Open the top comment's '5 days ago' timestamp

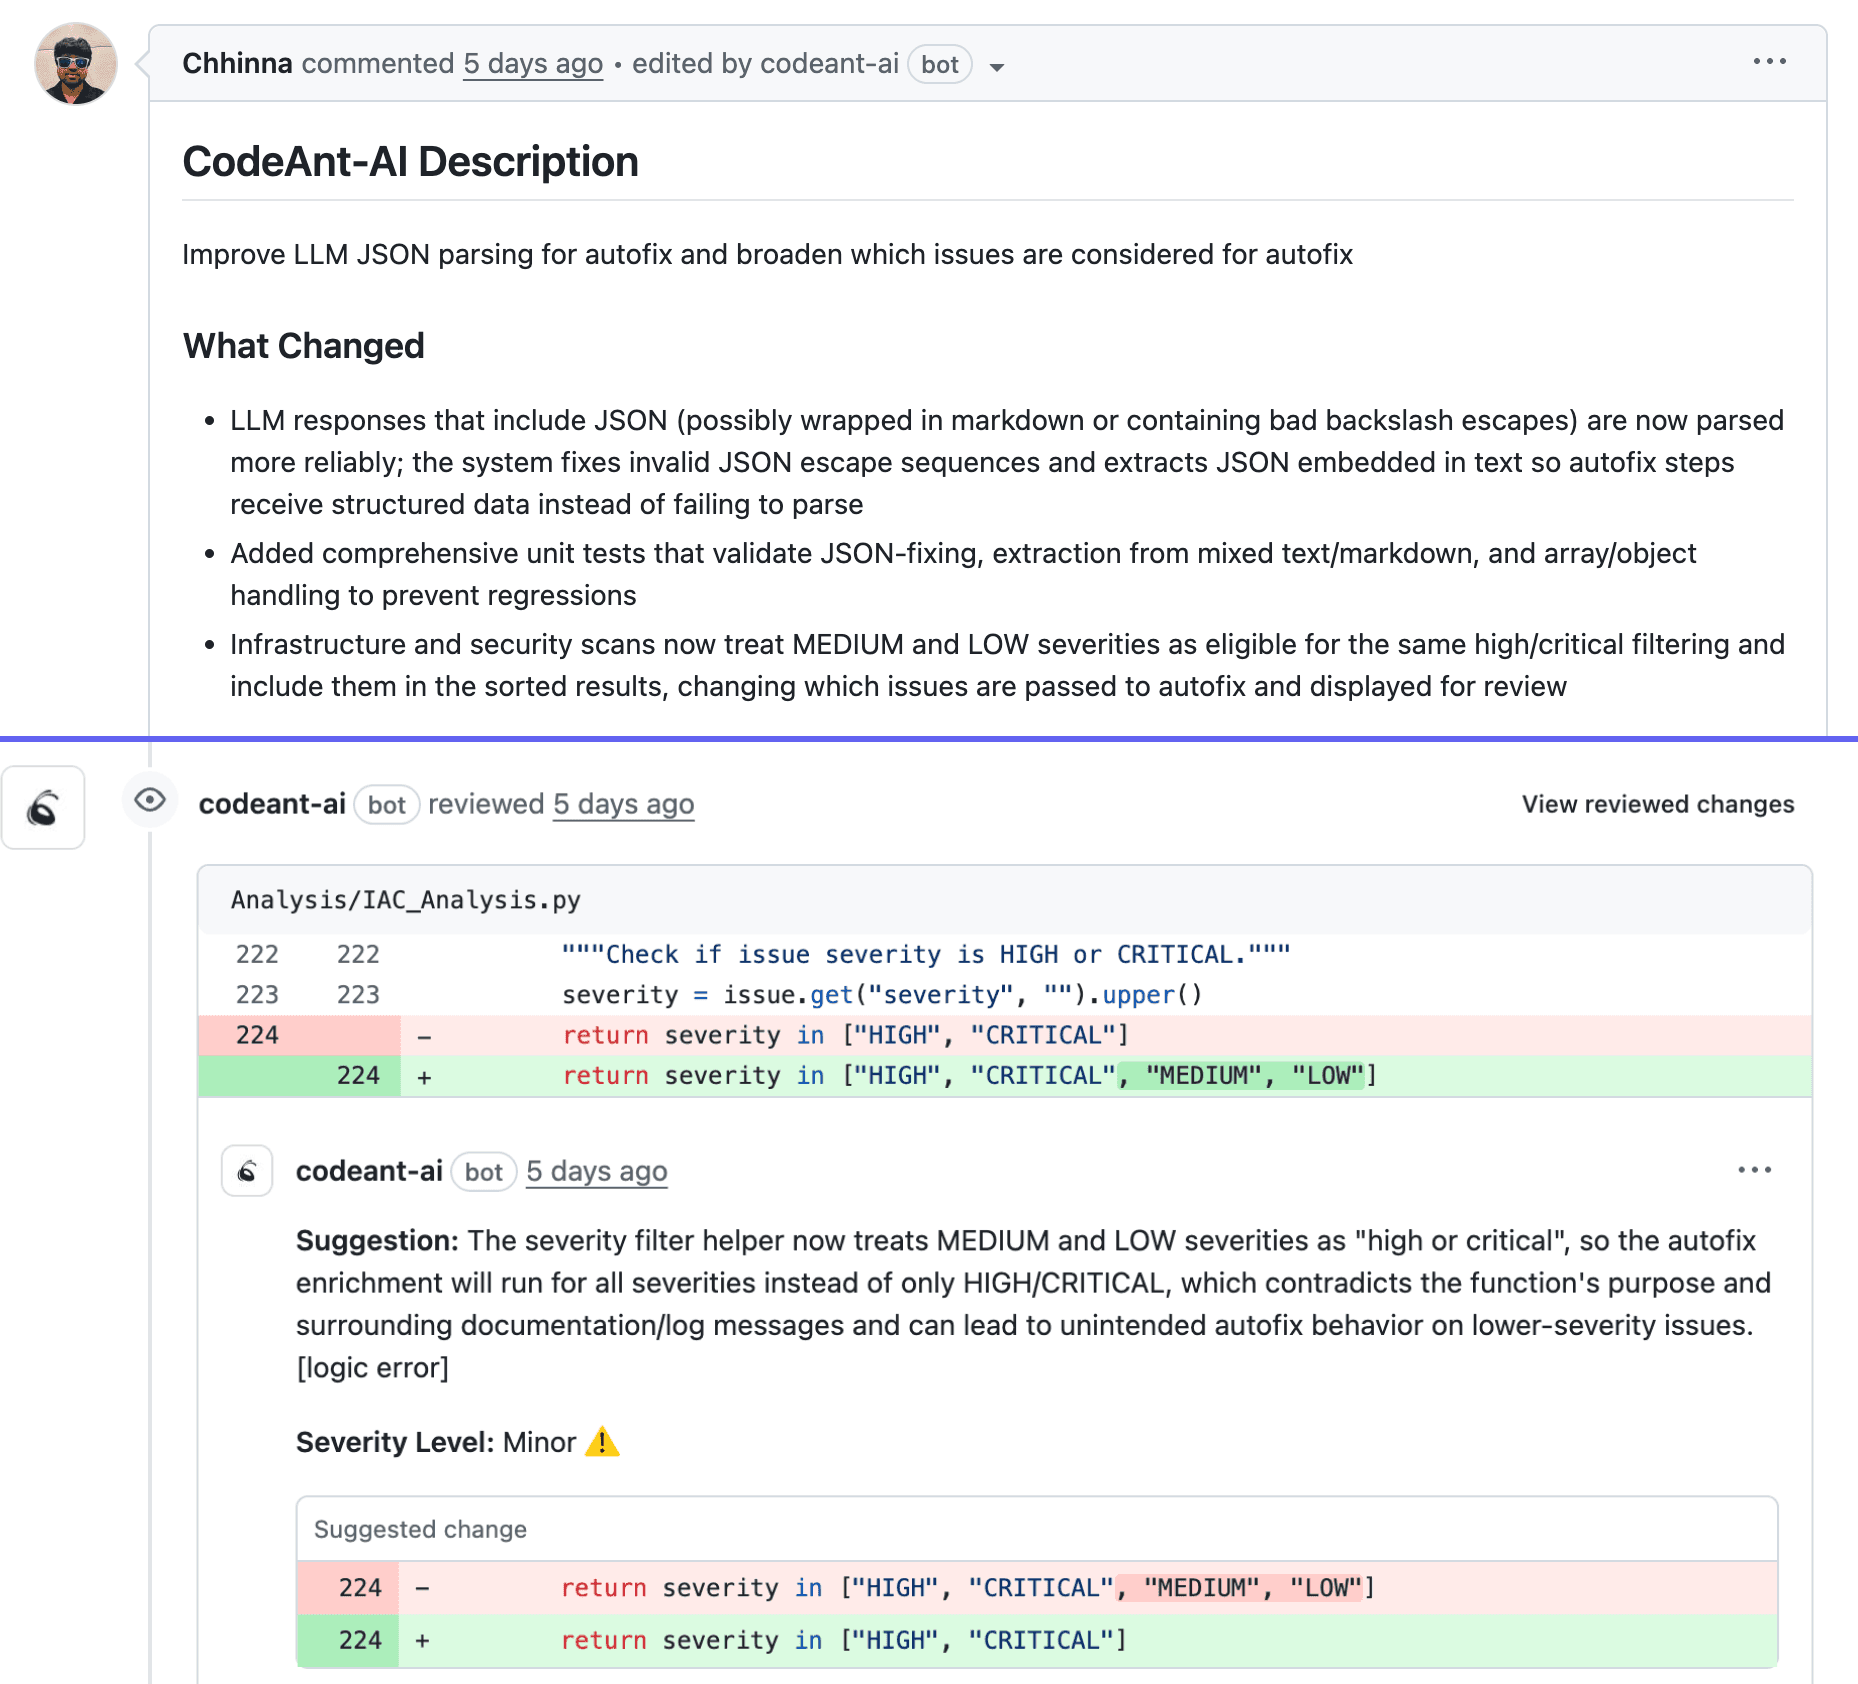[533, 63]
